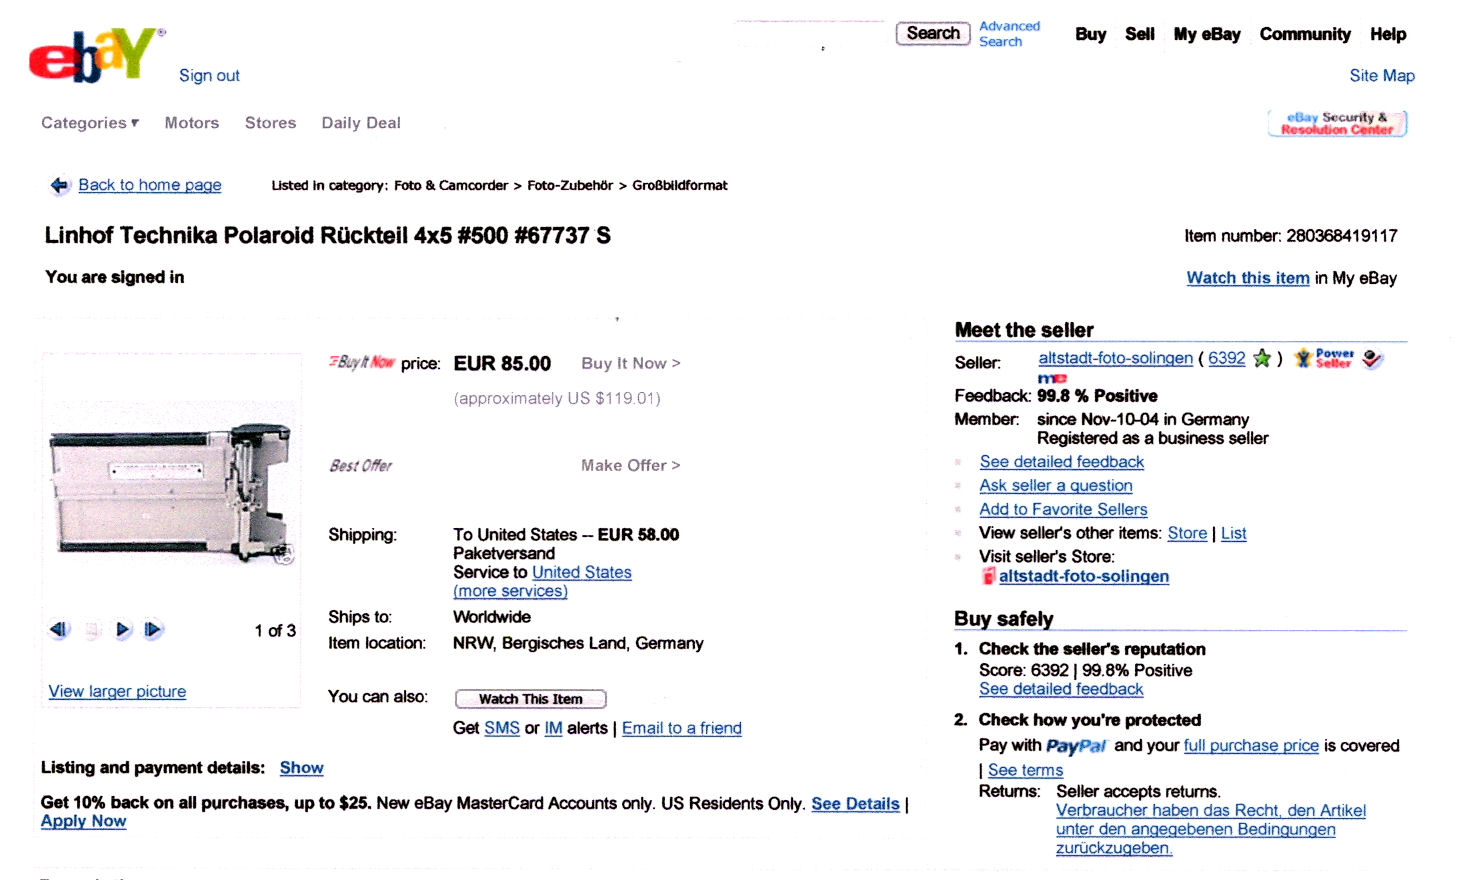Click Watch this item link in header
The height and width of the screenshot is (880, 1470).
click(1248, 278)
